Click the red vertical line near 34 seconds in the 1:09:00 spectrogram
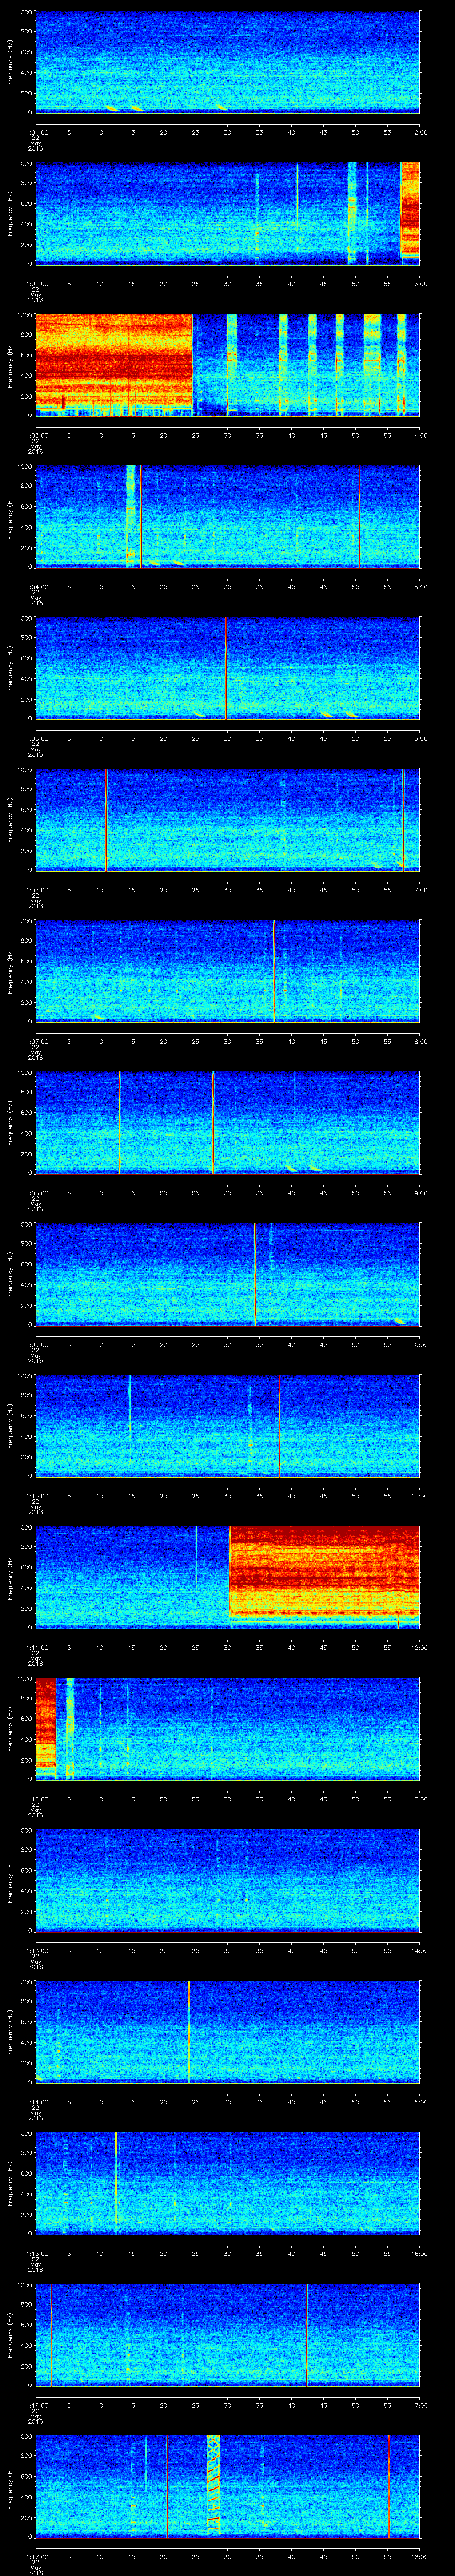Screen dimensions: 455x2576 coord(255,1274)
